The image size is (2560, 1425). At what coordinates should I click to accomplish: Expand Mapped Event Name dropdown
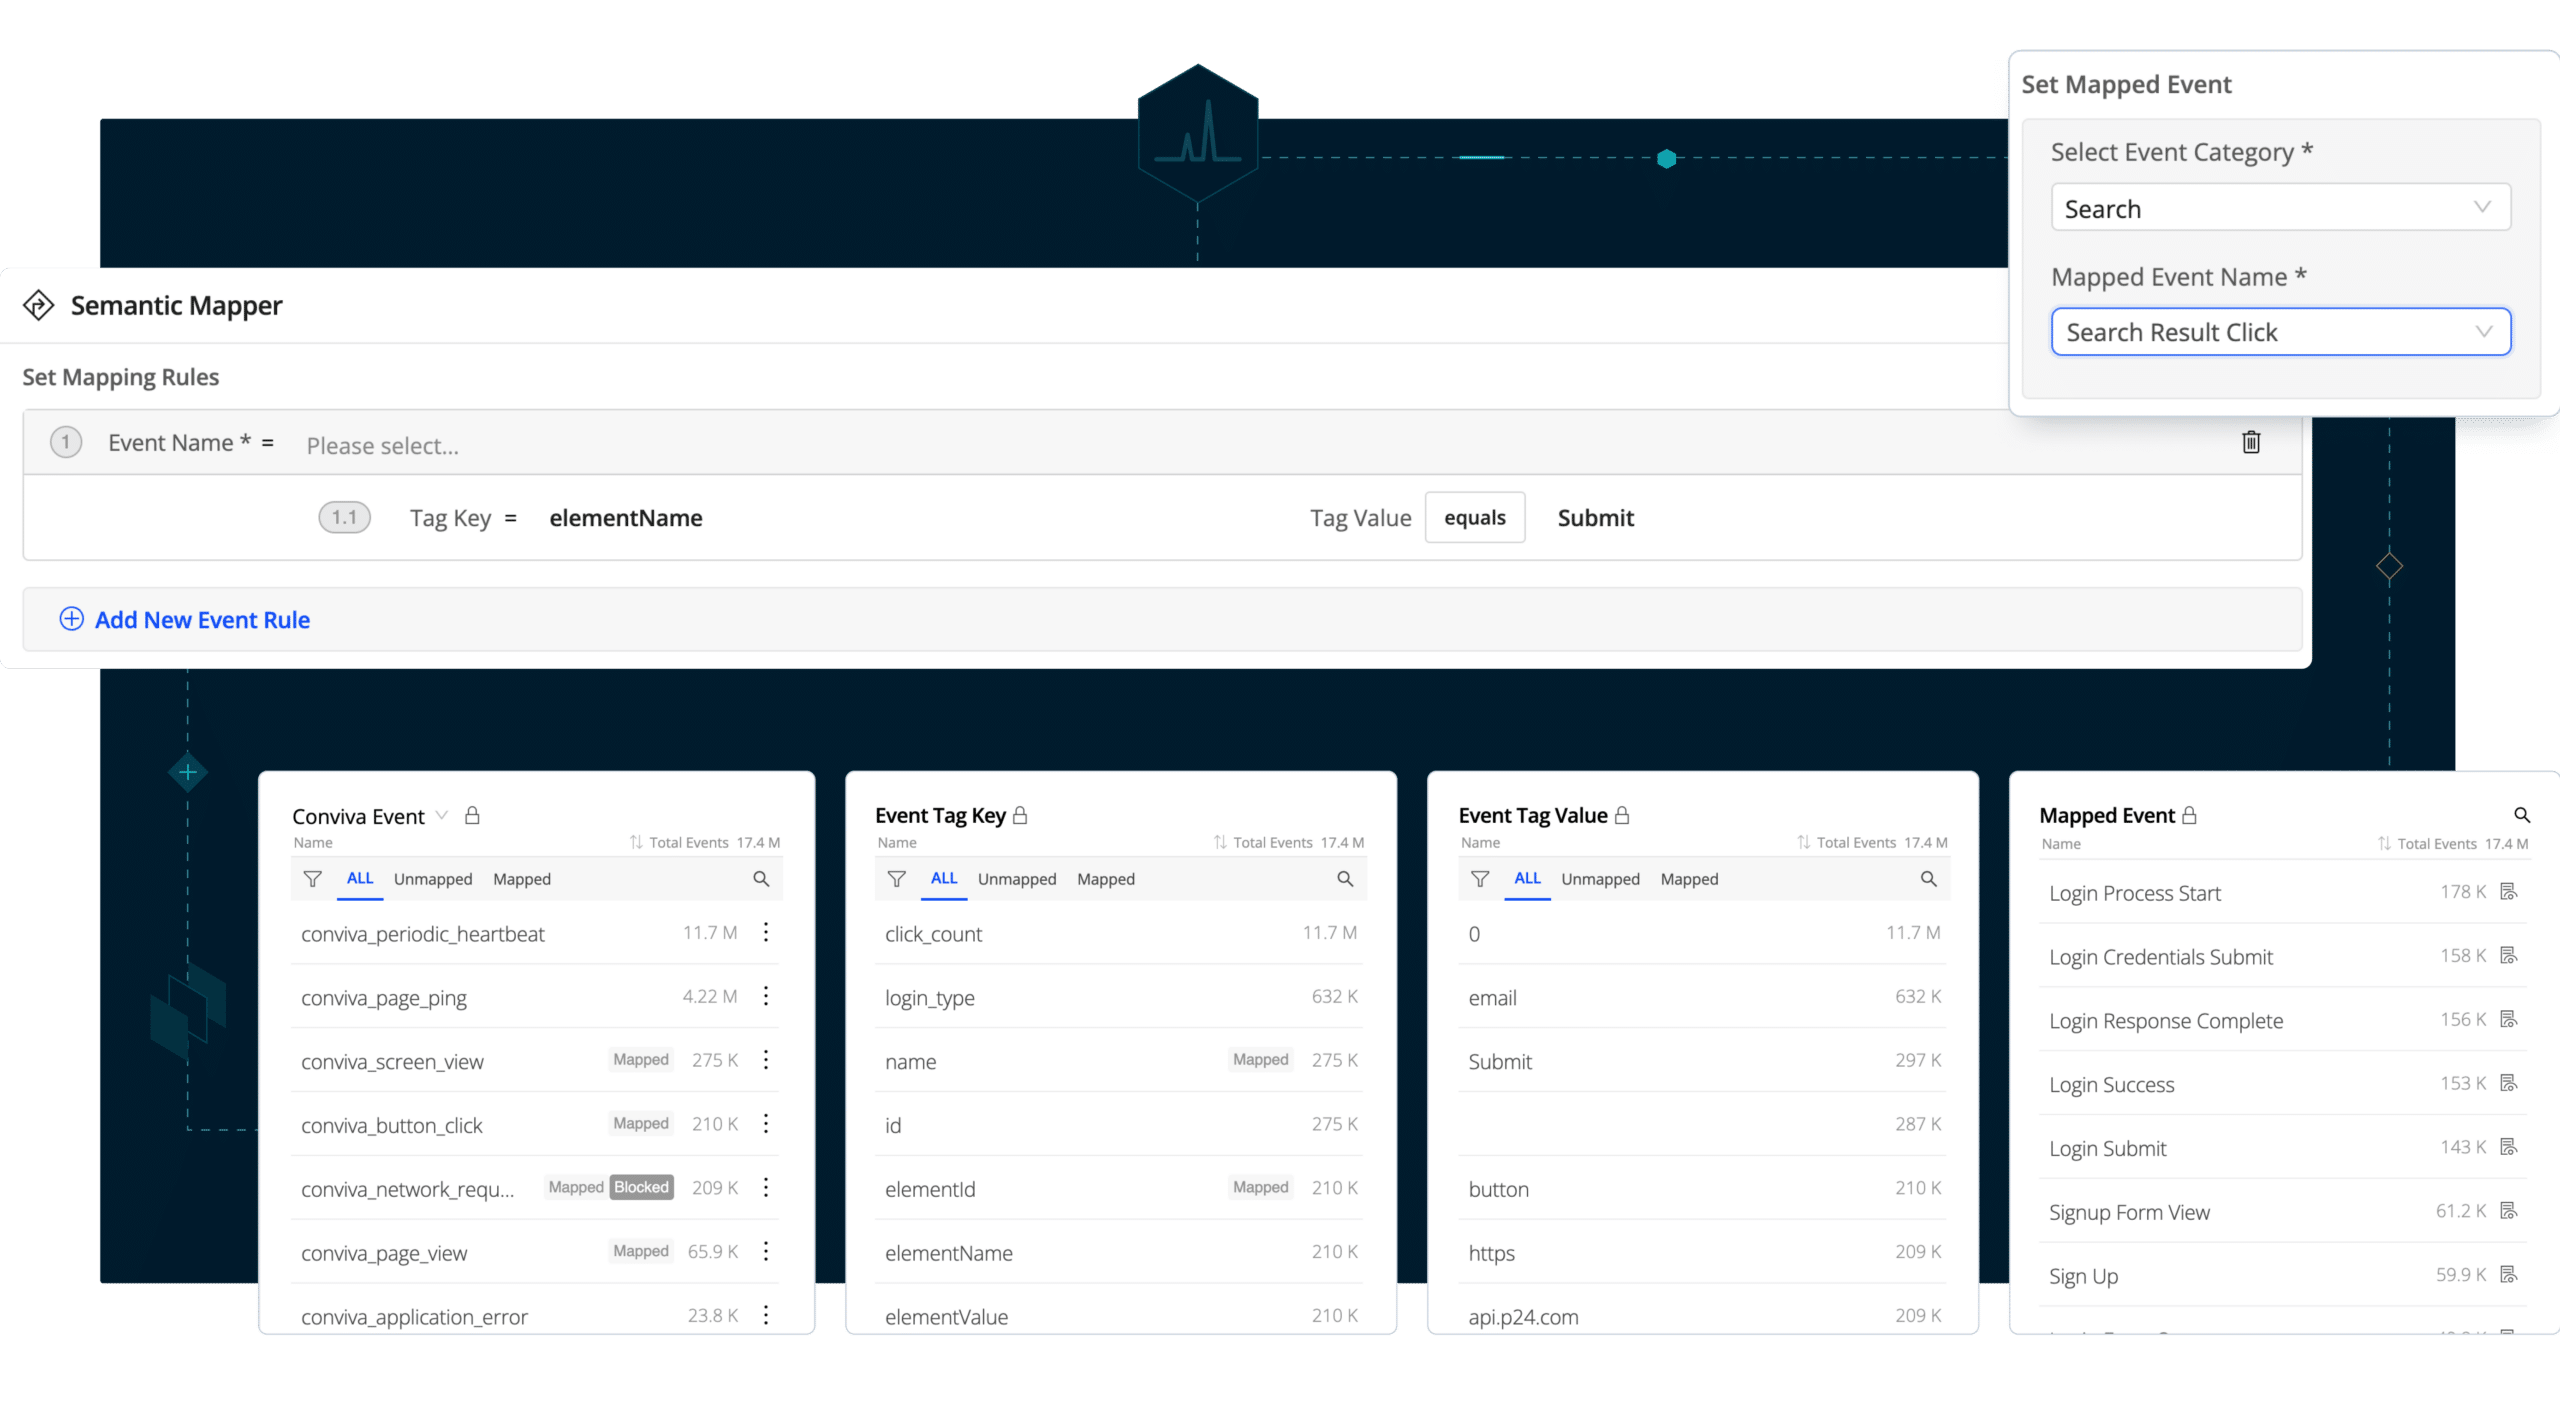[2280, 332]
